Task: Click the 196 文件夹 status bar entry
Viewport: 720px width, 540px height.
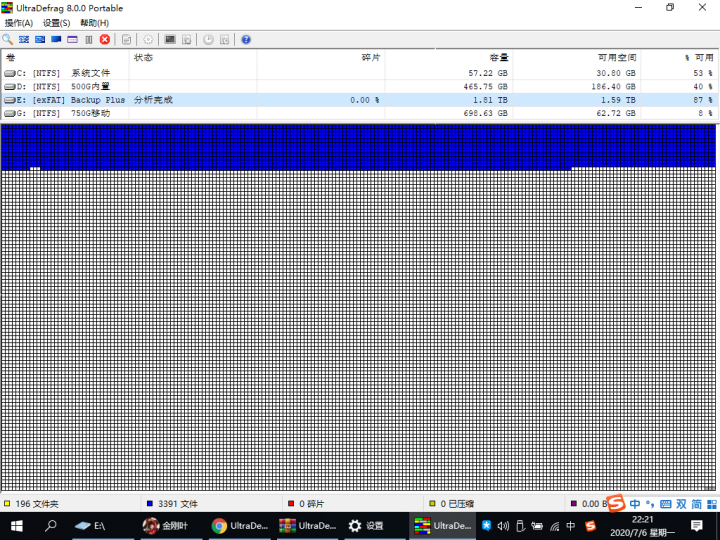Action: click(x=37, y=504)
